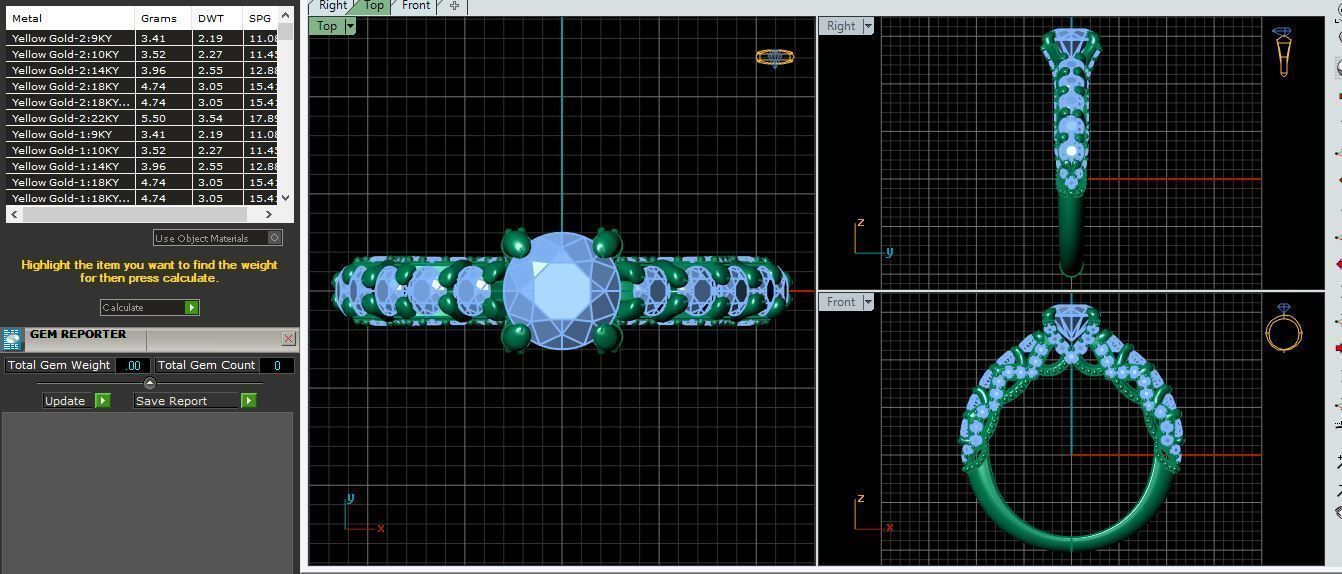
Task: Click the metal list scroll up arrow
Action: (286, 16)
